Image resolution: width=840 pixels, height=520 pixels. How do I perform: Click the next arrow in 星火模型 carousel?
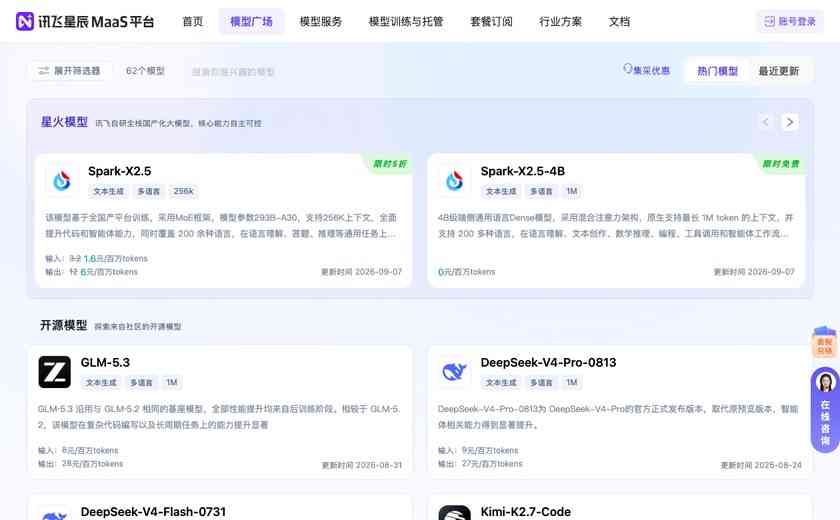790,122
